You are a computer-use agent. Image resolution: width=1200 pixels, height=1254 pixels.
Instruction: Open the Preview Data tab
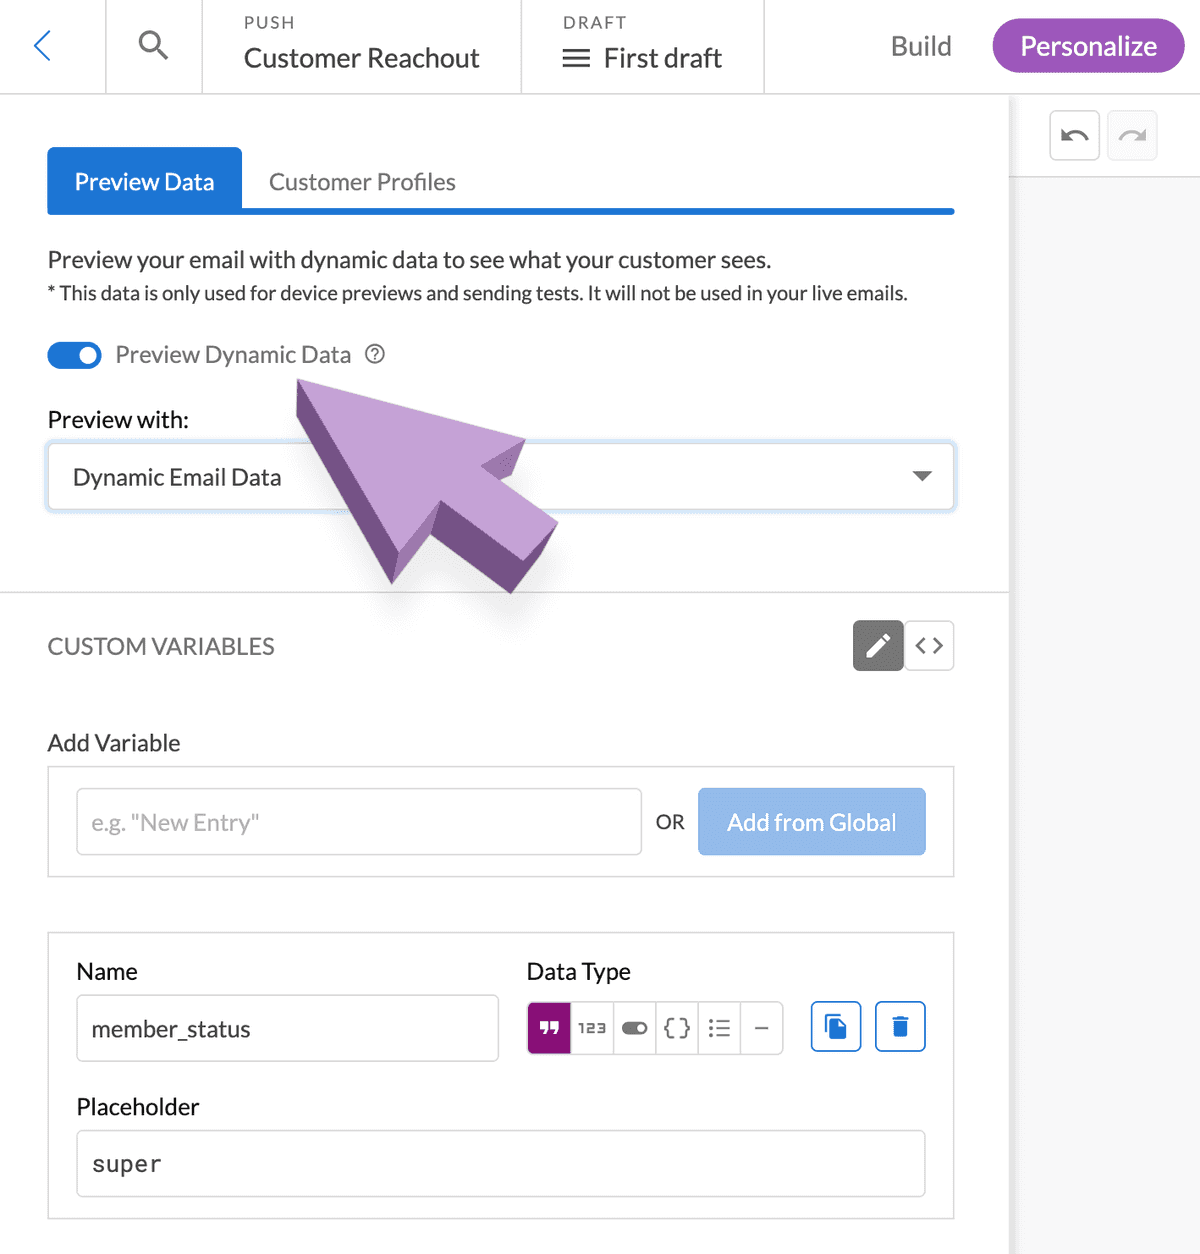tap(145, 181)
